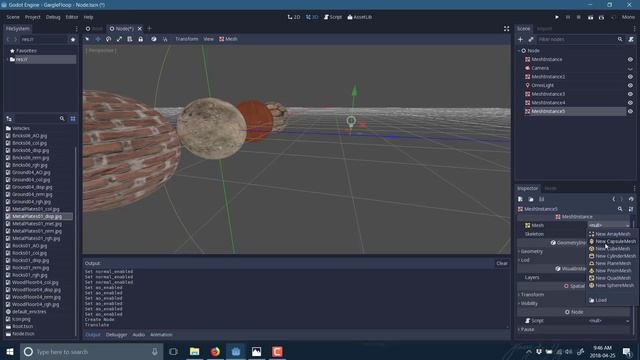Click the List Select tool icon
This screenshot has height=360, width=640.
tap(130, 39)
